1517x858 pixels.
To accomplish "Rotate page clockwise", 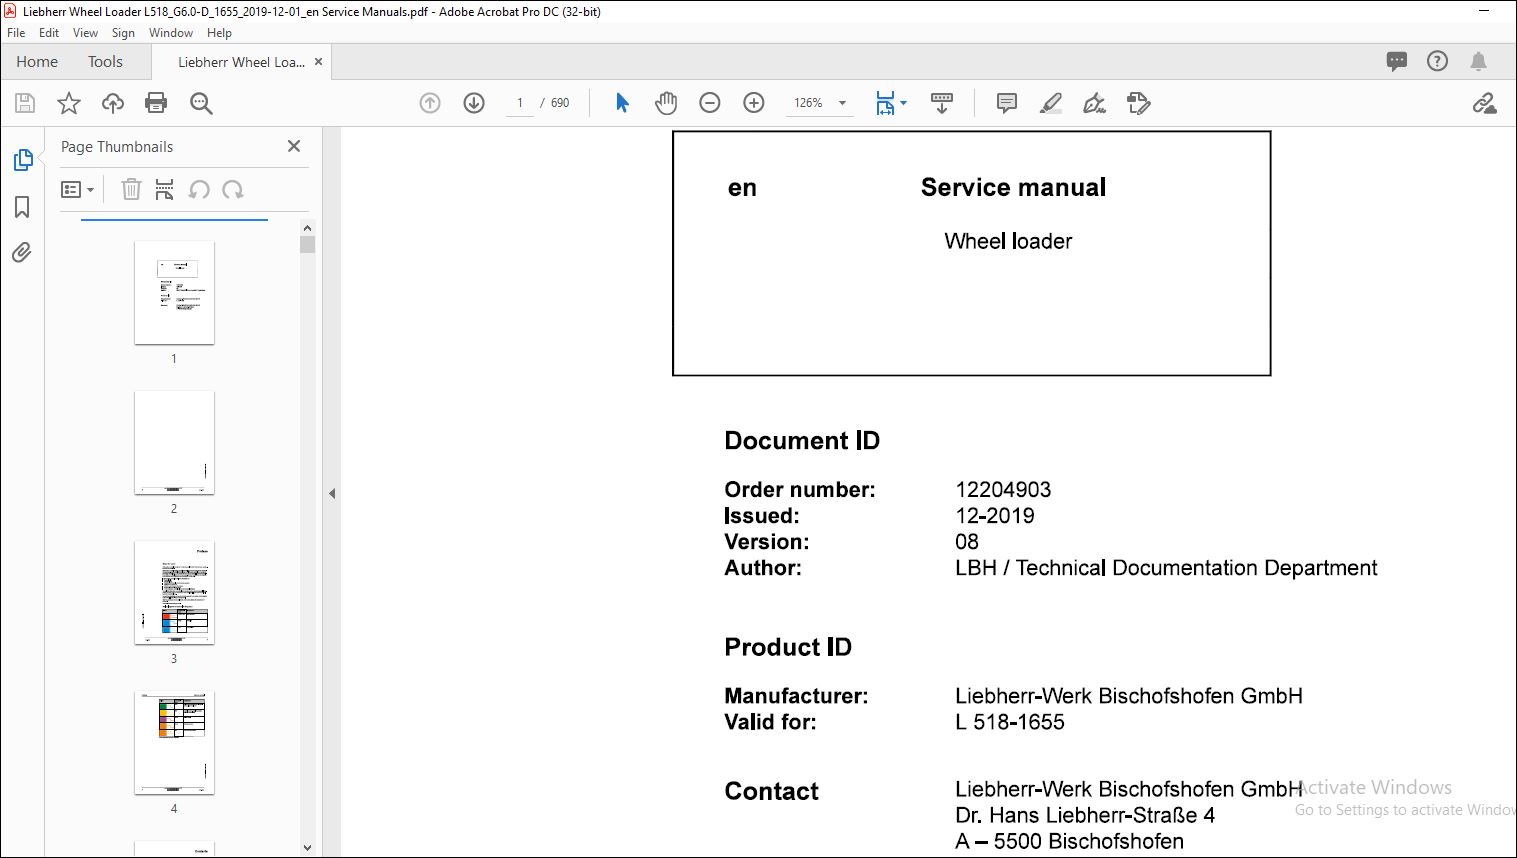I will click(x=233, y=189).
